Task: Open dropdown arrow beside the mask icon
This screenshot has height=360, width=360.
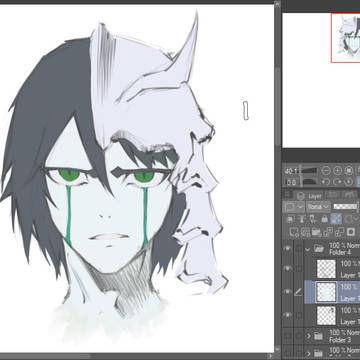Action: tap(356, 219)
